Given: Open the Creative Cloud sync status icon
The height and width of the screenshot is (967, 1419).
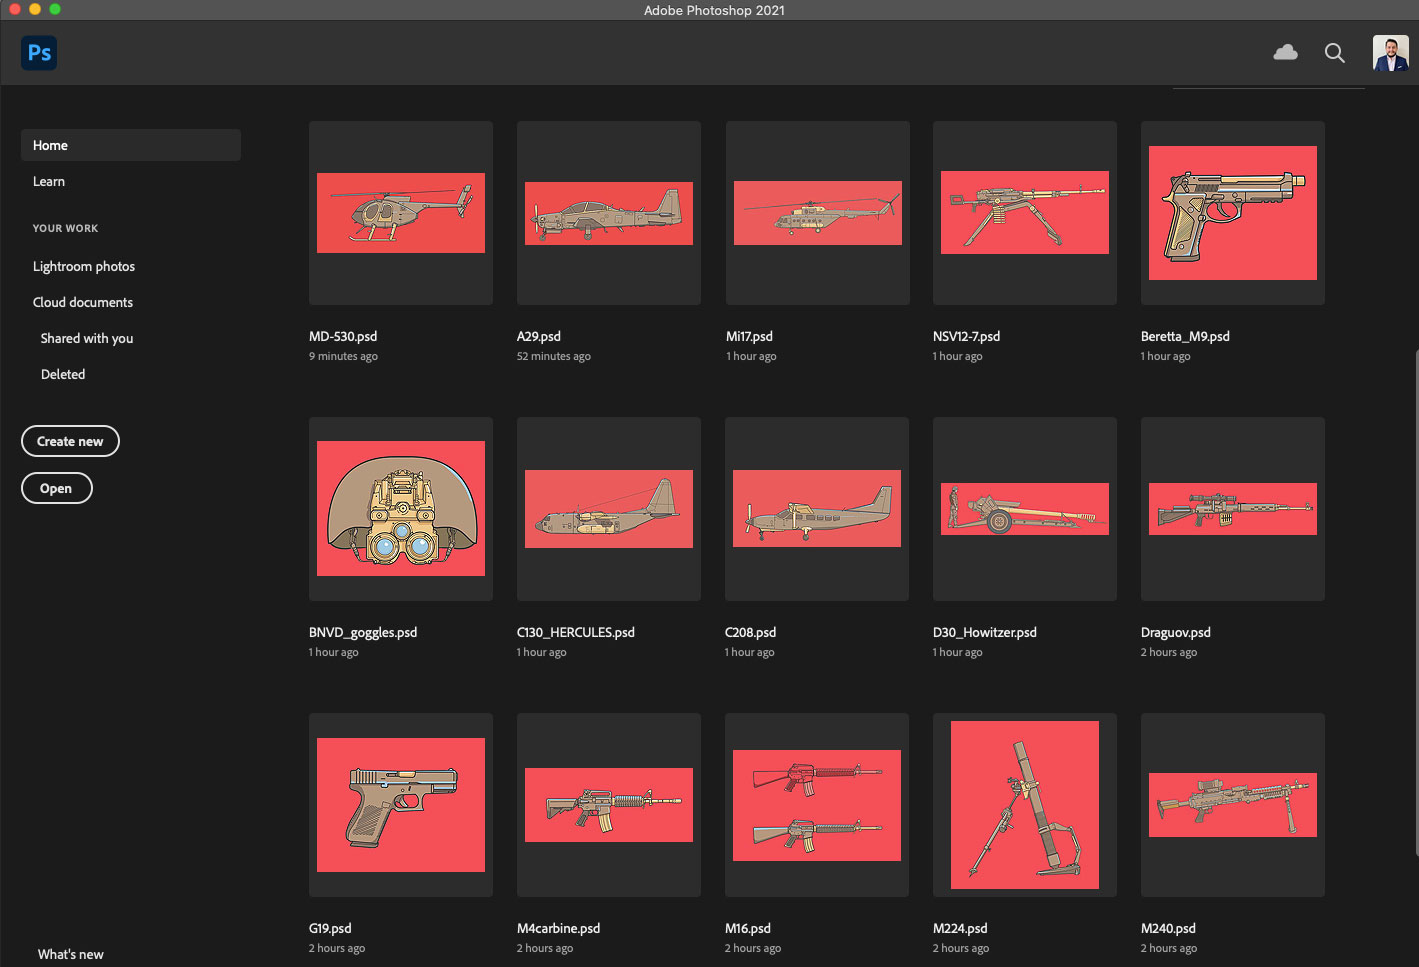Looking at the screenshot, I should (x=1285, y=53).
